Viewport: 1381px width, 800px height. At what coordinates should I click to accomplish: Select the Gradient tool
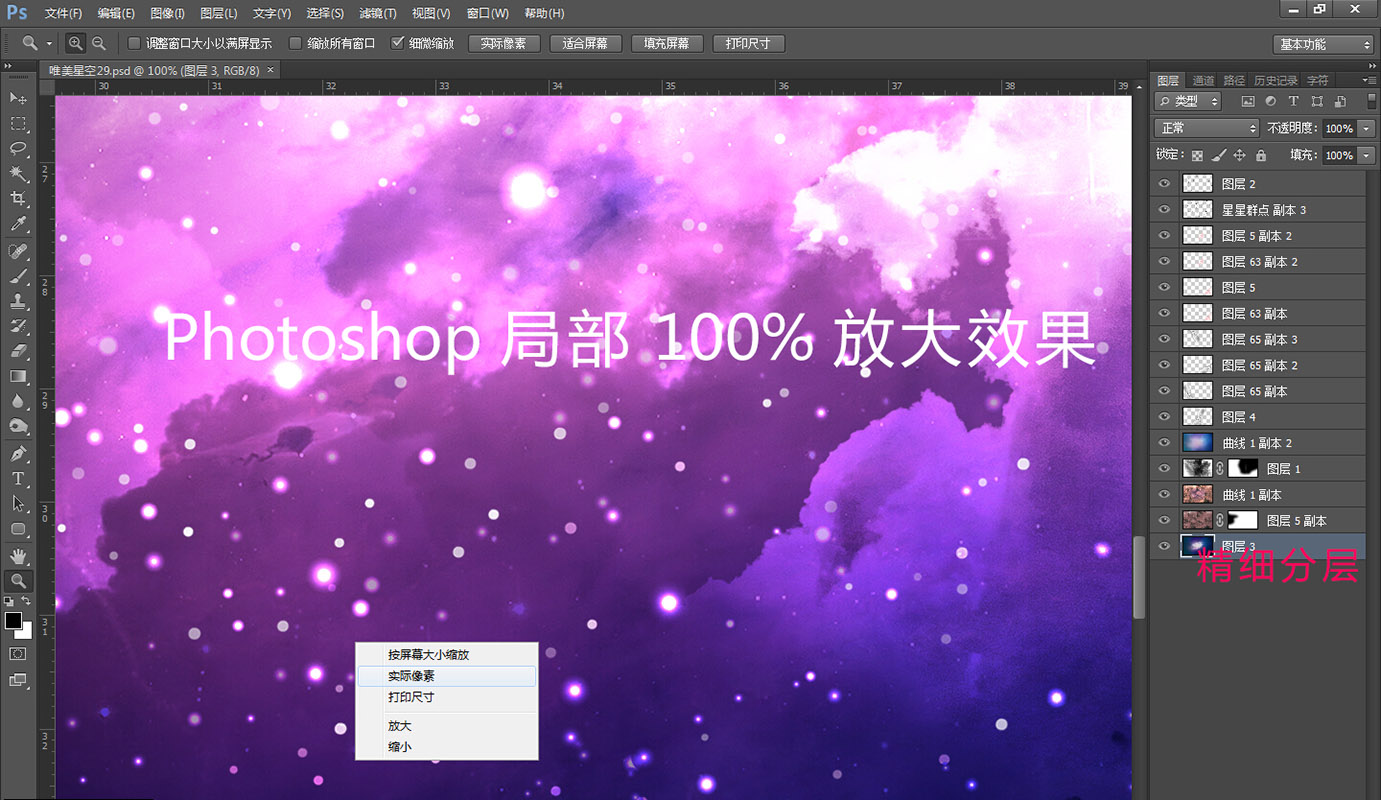pos(18,376)
